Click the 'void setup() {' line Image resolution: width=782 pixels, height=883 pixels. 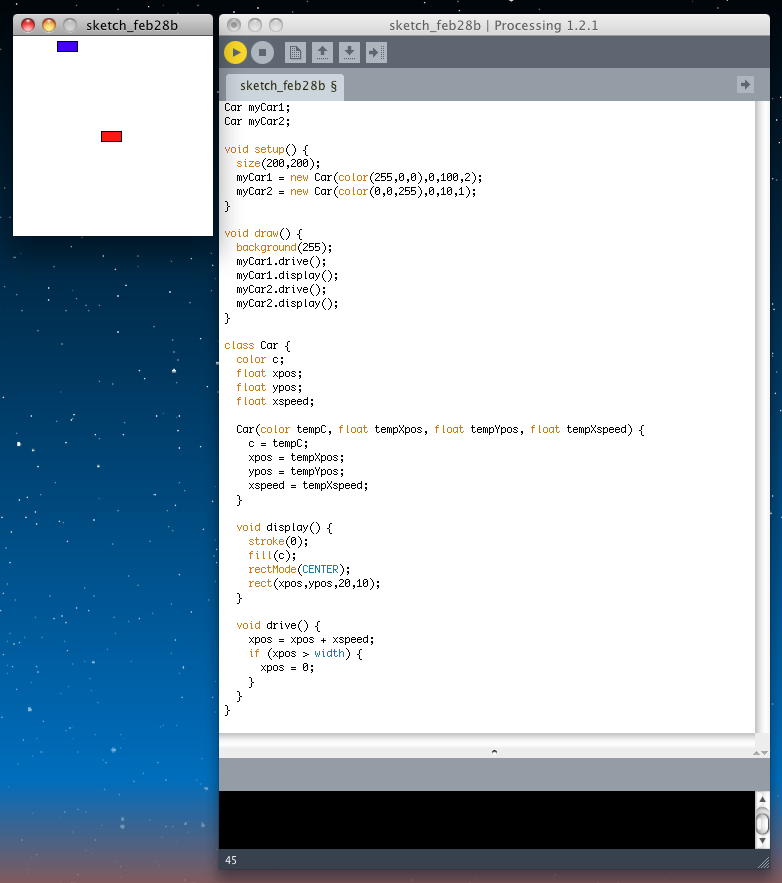pos(266,150)
